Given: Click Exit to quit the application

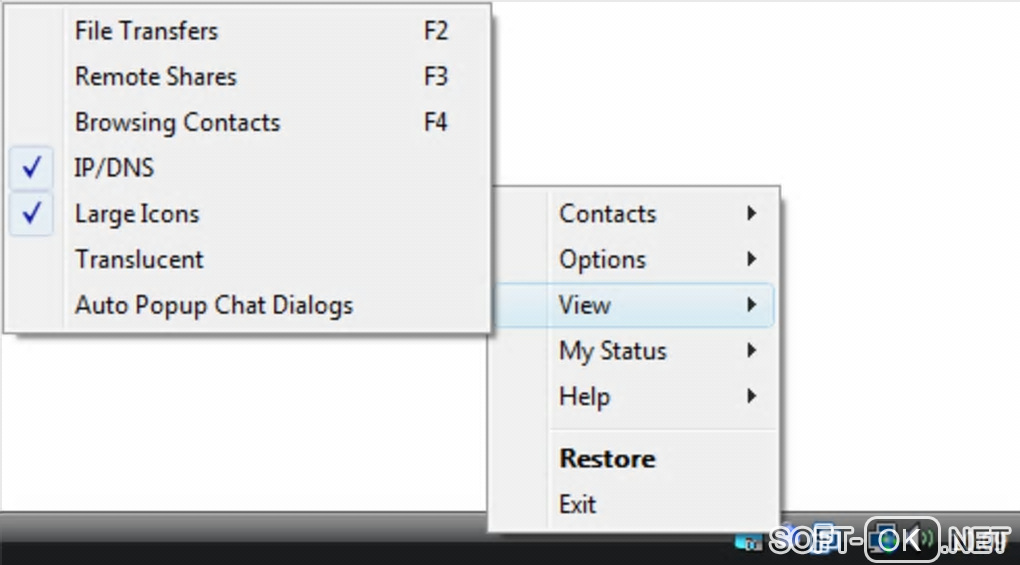Looking at the screenshot, I should pos(577,505).
